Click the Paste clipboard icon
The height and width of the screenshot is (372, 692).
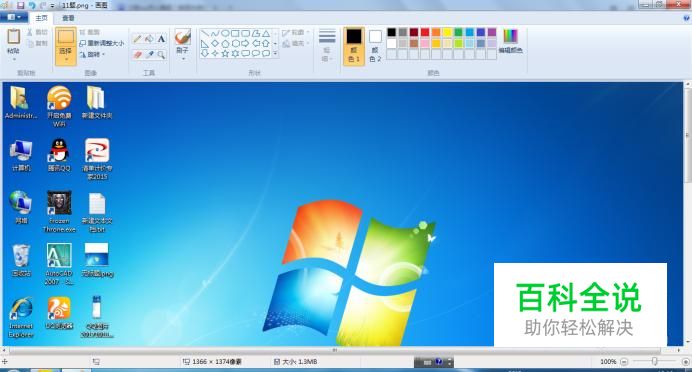[14, 37]
